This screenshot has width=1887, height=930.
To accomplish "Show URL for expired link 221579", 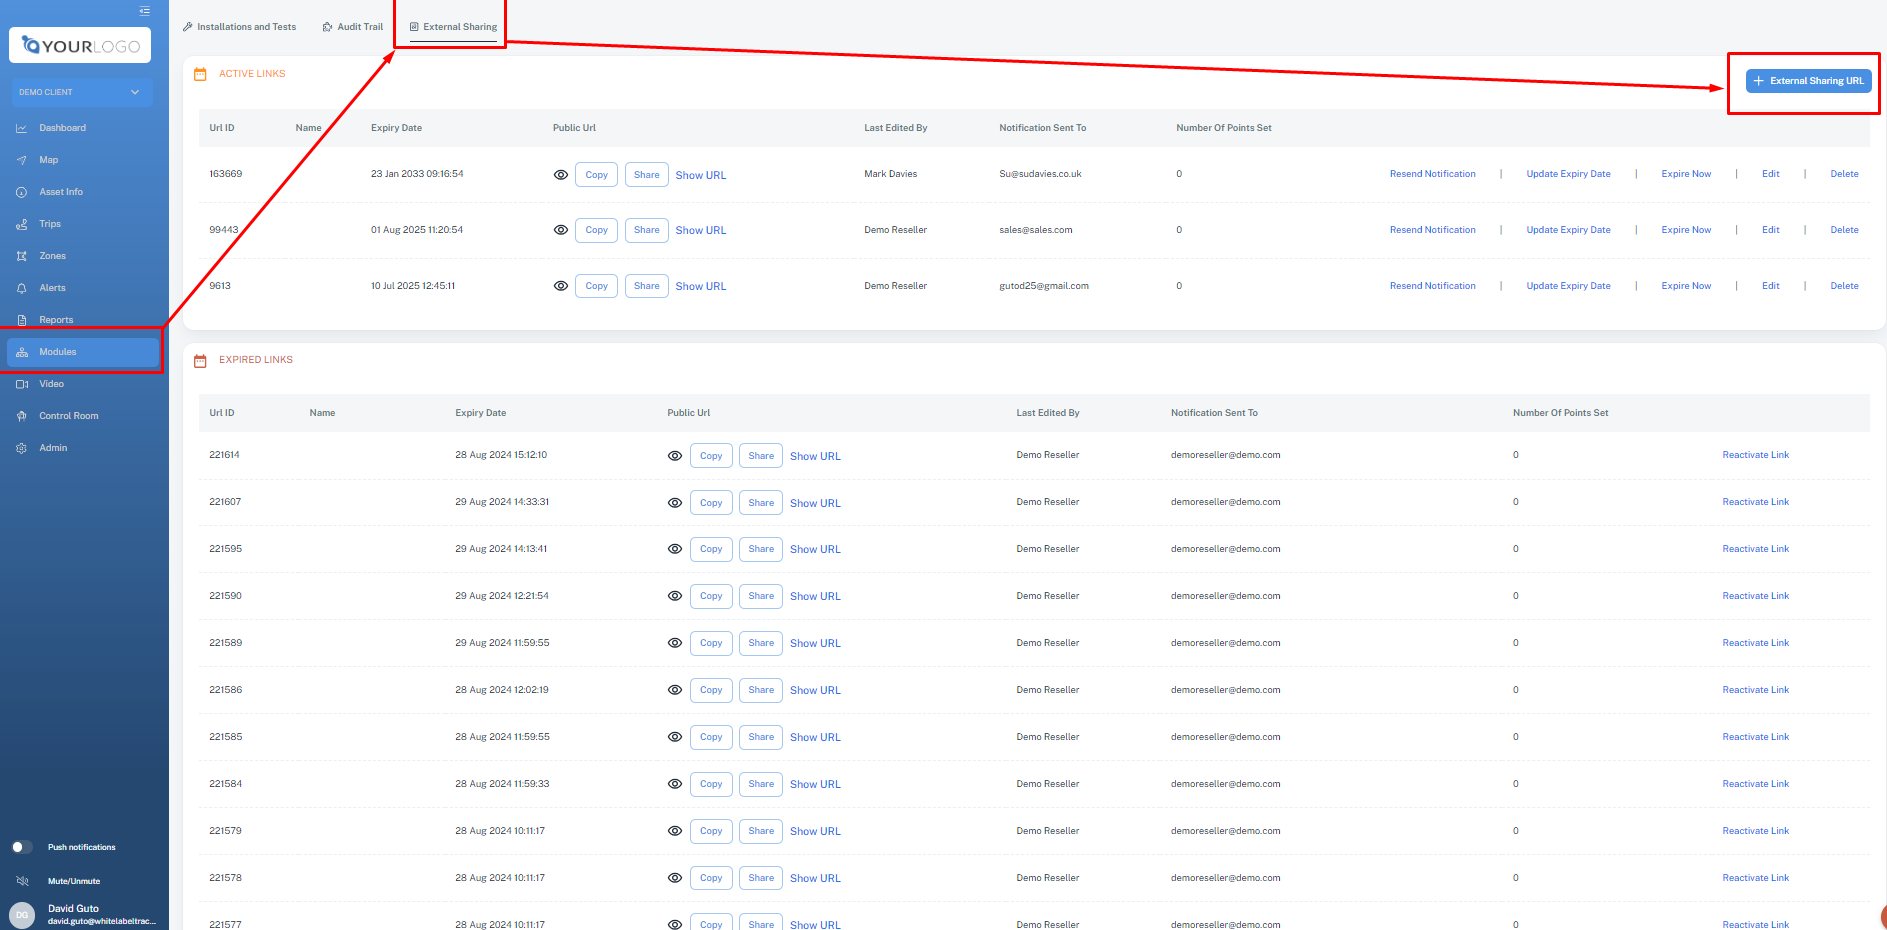I will pyautogui.click(x=815, y=831).
